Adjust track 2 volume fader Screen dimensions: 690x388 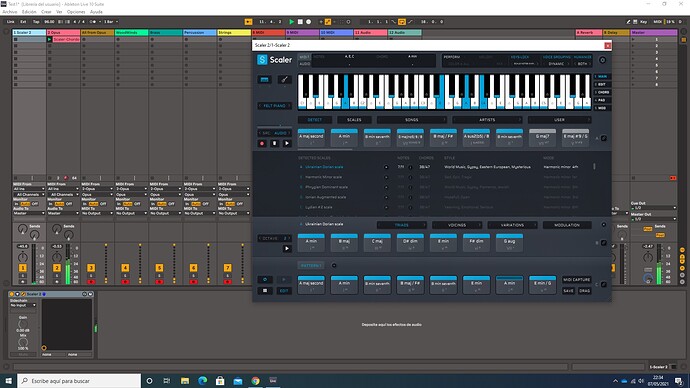click(x=68, y=264)
